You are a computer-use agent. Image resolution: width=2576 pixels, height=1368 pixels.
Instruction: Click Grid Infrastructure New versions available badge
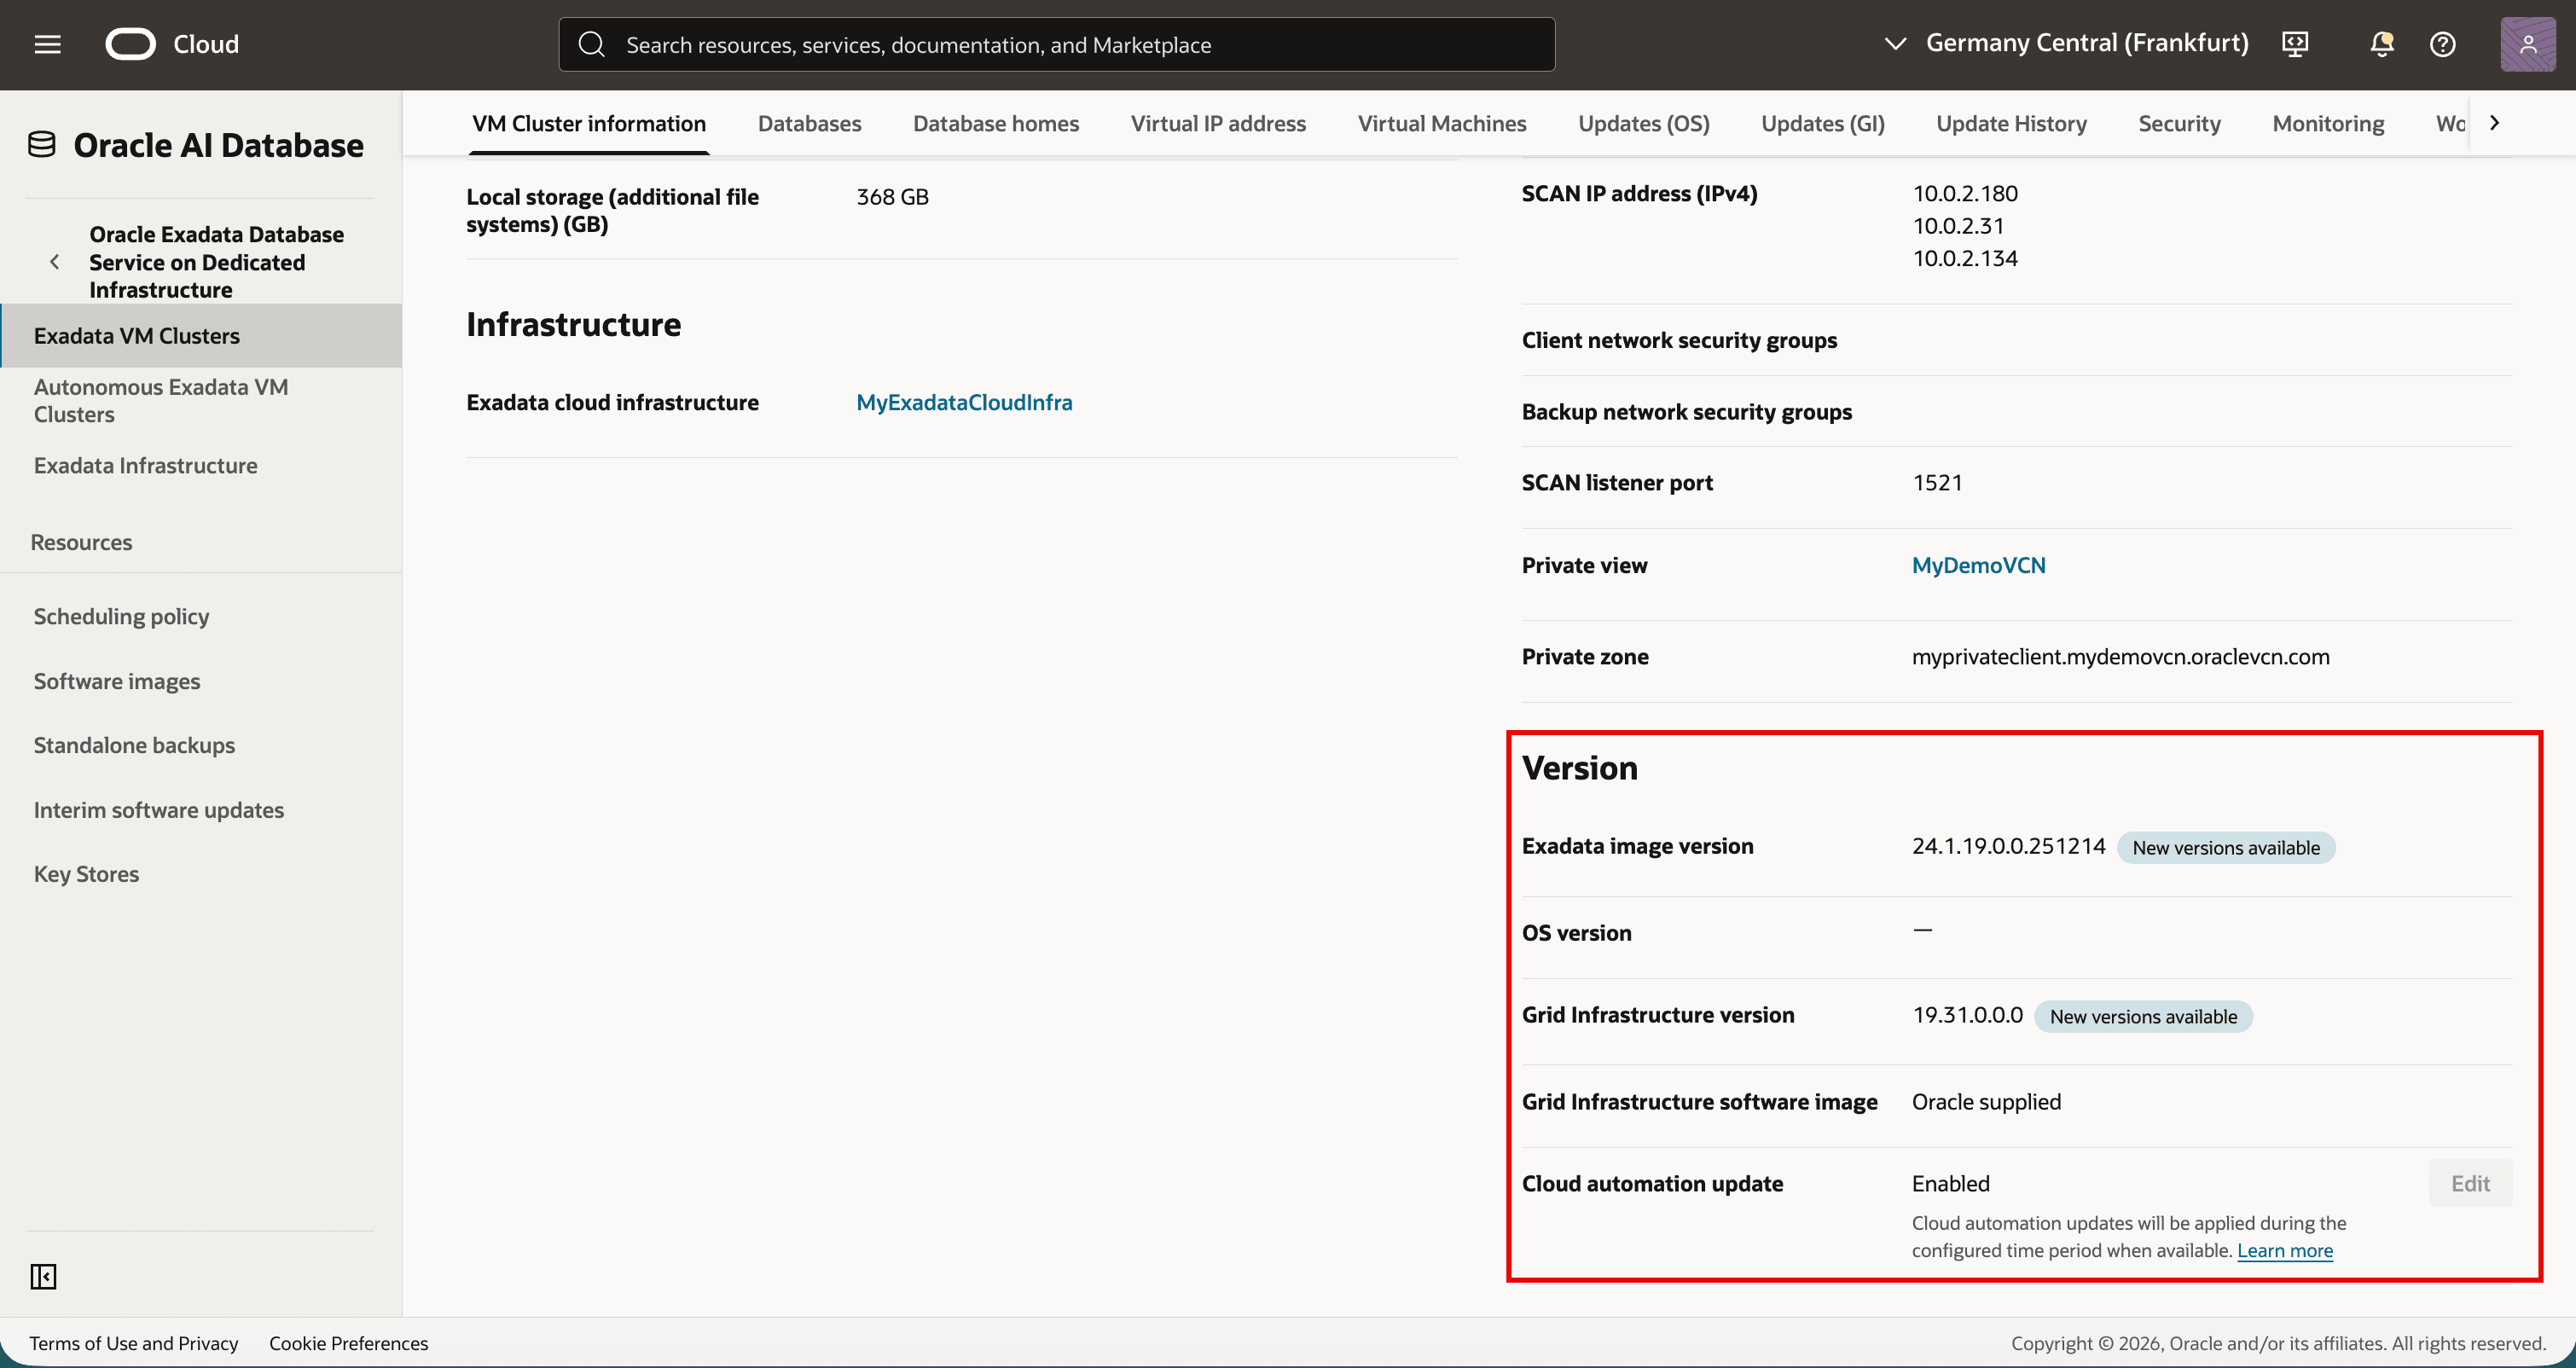pyautogui.click(x=2143, y=1017)
